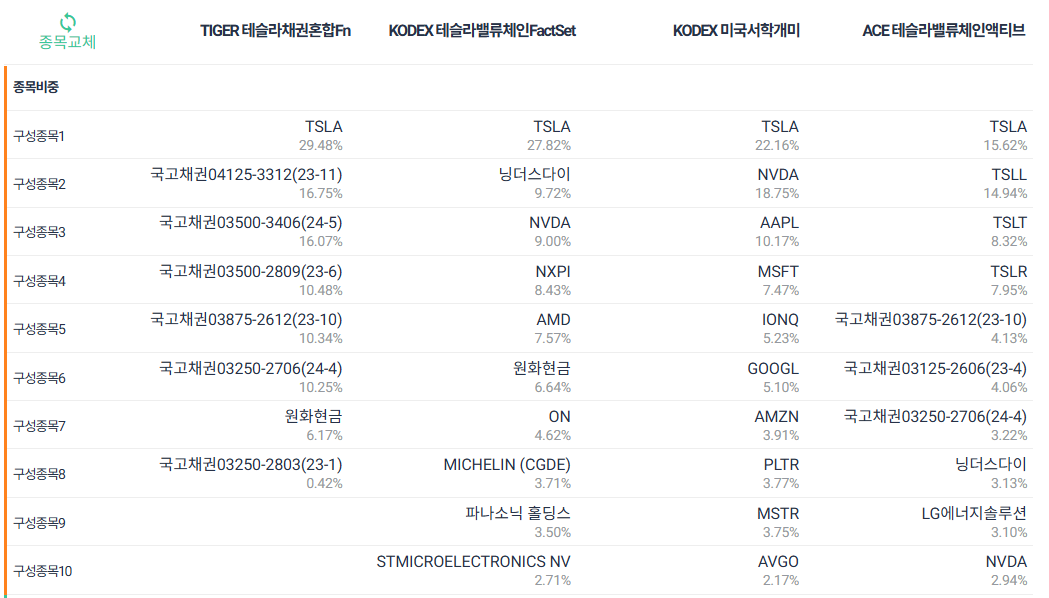Click ON 4.62% cell

(x=553, y=425)
